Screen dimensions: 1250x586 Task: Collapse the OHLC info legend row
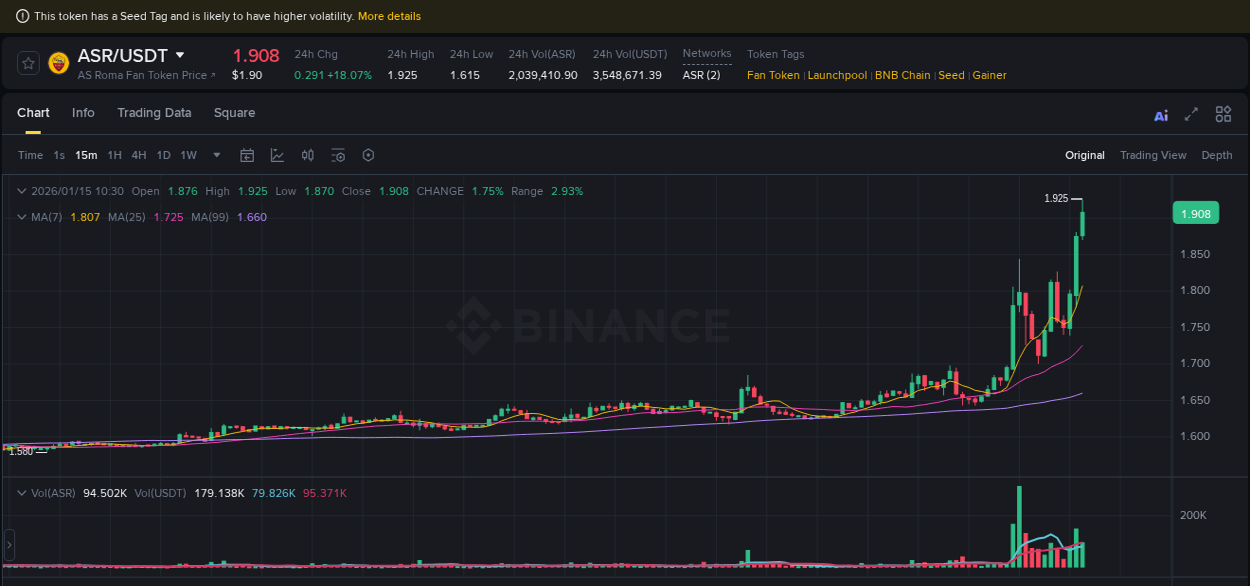click(22, 191)
